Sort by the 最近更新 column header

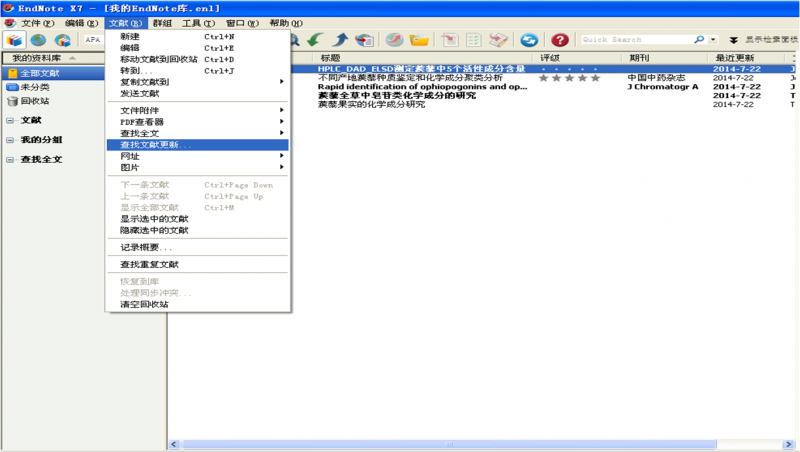pos(747,58)
